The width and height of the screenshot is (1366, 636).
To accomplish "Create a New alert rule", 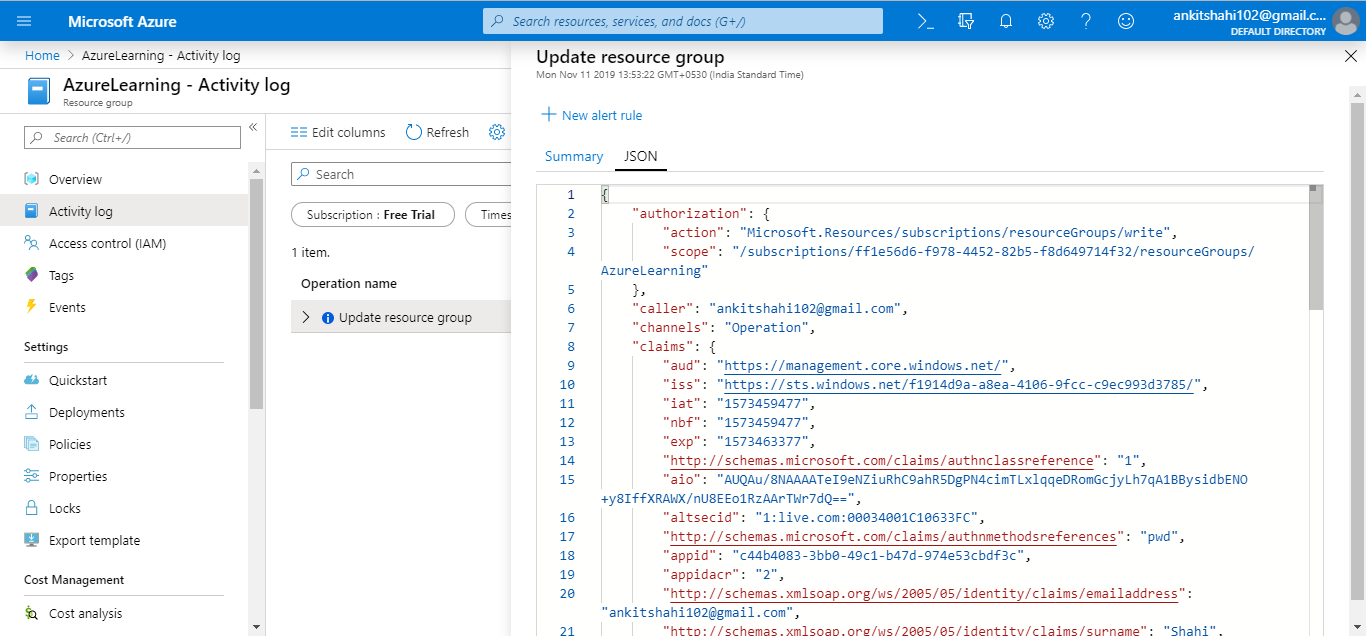I will (591, 115).
